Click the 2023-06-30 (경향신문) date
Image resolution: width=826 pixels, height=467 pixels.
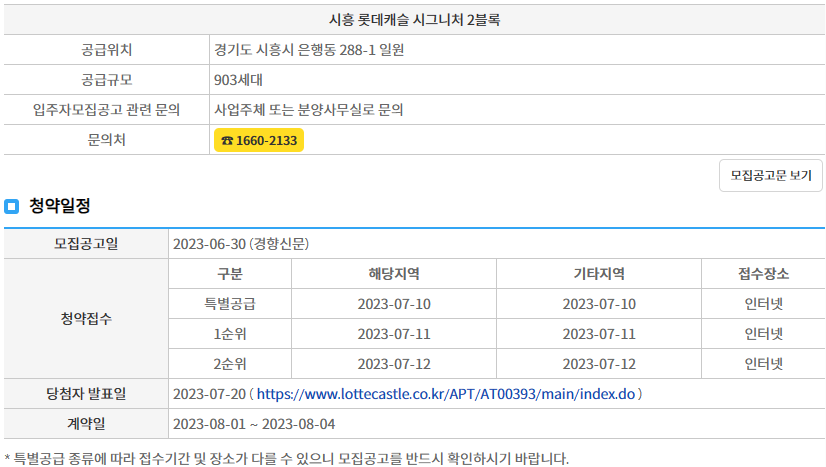(x=241, y=244)
